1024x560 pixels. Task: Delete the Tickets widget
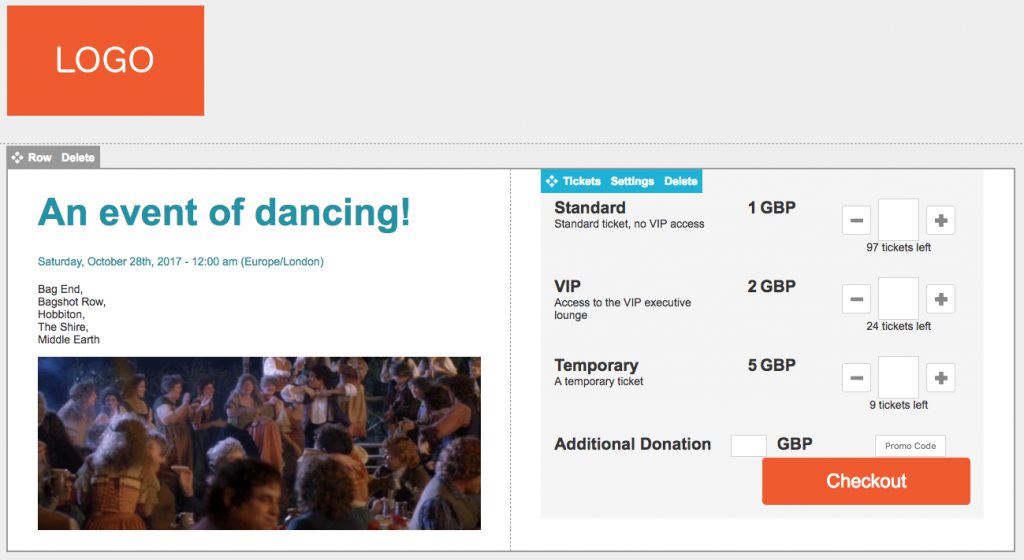tap(681, 181)
